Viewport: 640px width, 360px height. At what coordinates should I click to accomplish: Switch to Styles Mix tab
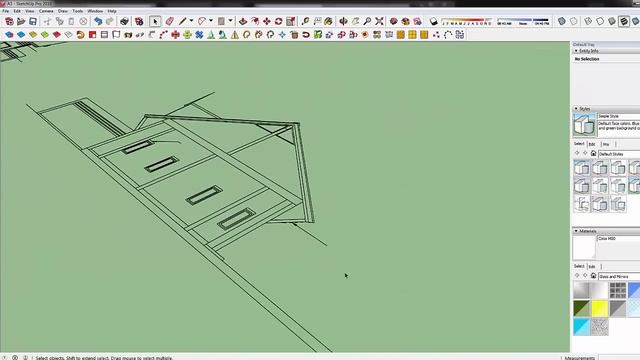click(x=606, y=144)
